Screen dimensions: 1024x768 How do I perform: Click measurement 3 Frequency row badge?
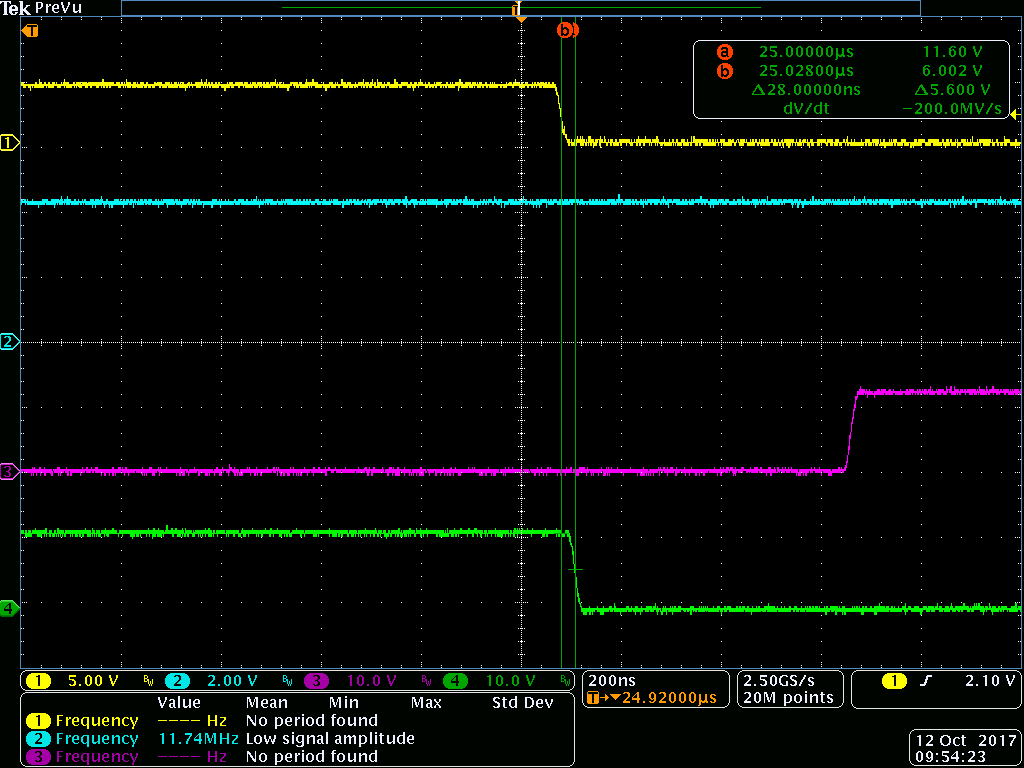[x=39, y=756]
